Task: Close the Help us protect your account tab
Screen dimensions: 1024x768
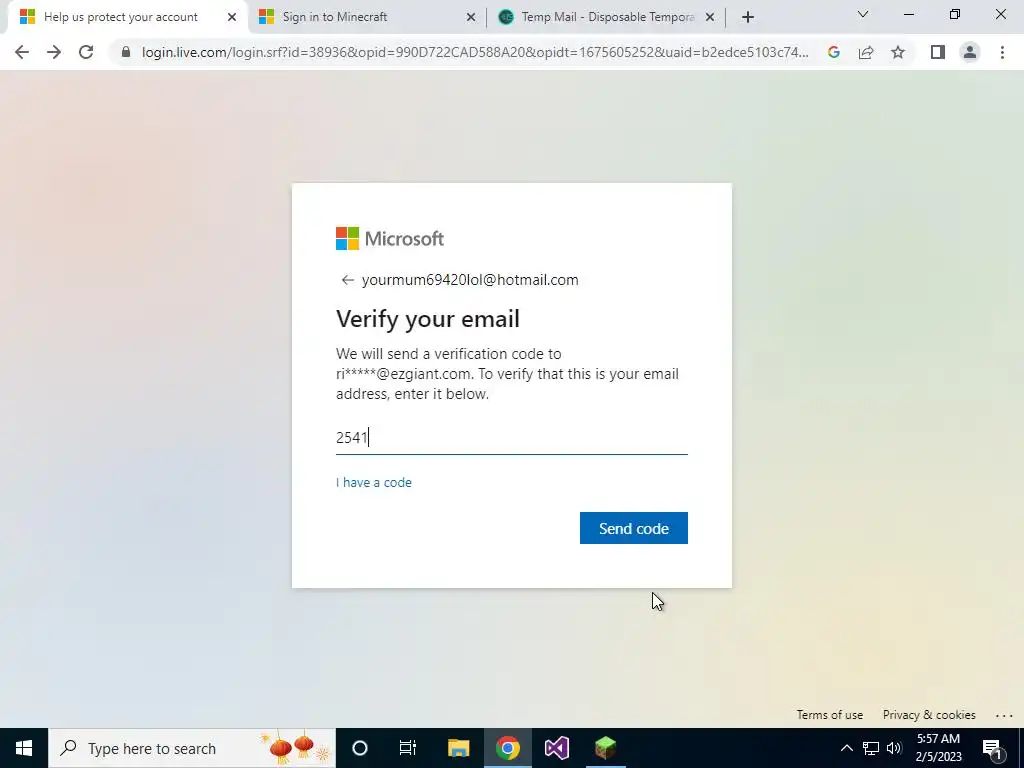Action: [232, 17]
